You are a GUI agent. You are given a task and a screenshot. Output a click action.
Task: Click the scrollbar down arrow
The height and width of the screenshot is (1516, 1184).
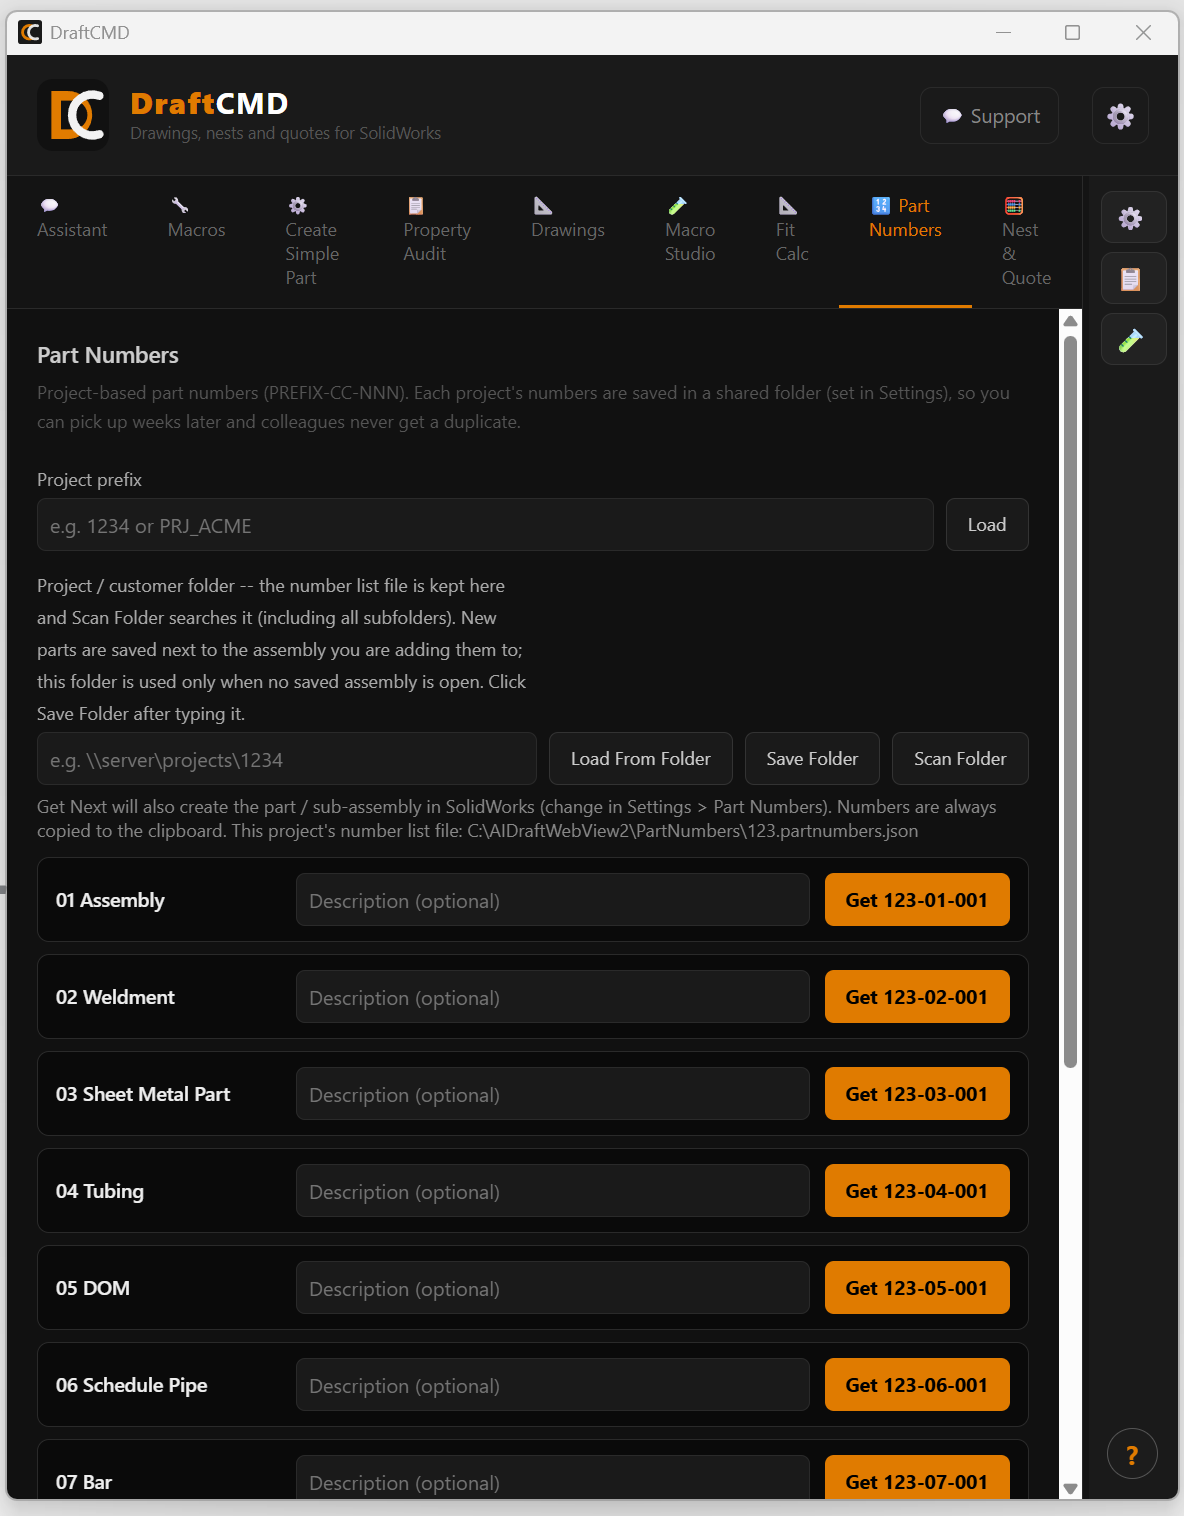(1071, 1489)
